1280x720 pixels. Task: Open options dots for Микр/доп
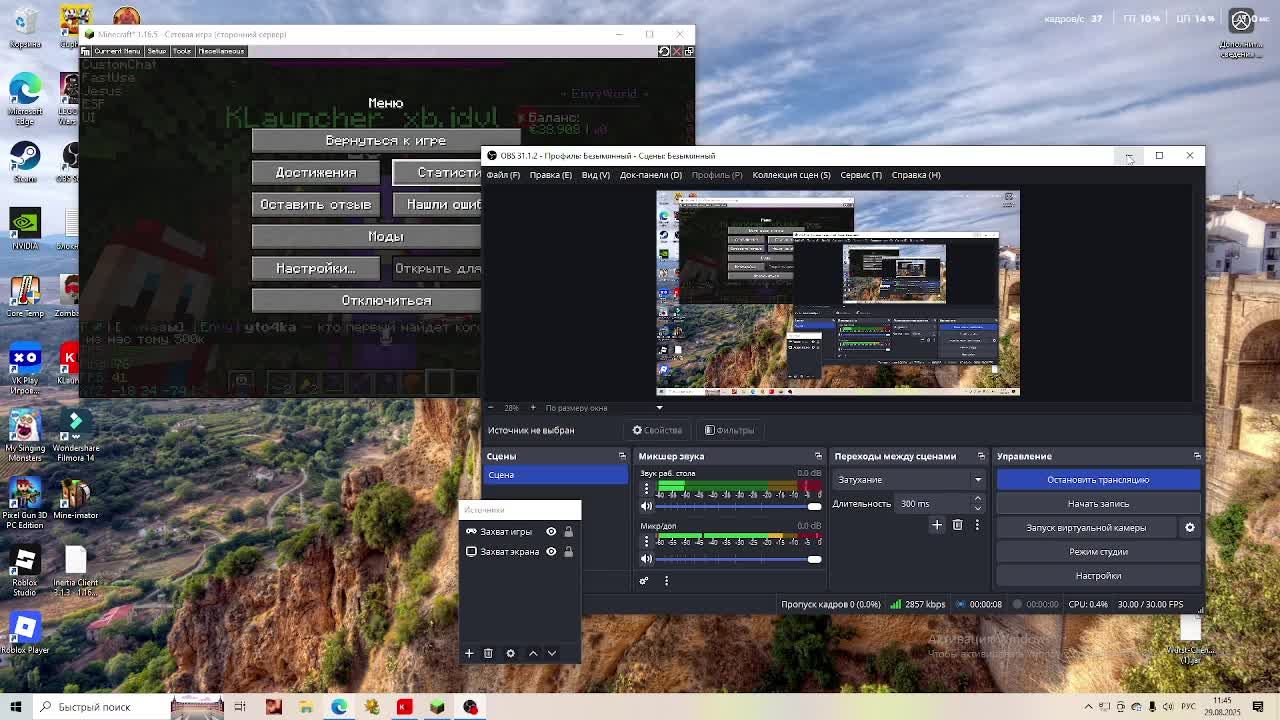coord(646,541)
